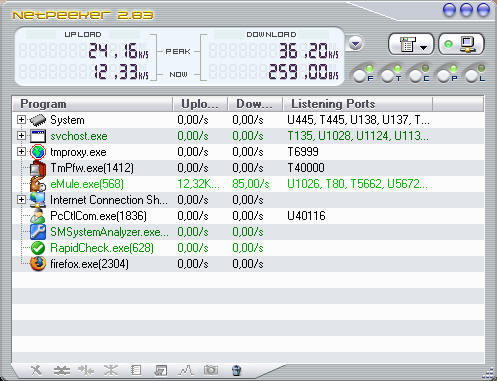Select Internet Connection Sh... row name
This screenshot has height=381, width=497.
(109, 200)
